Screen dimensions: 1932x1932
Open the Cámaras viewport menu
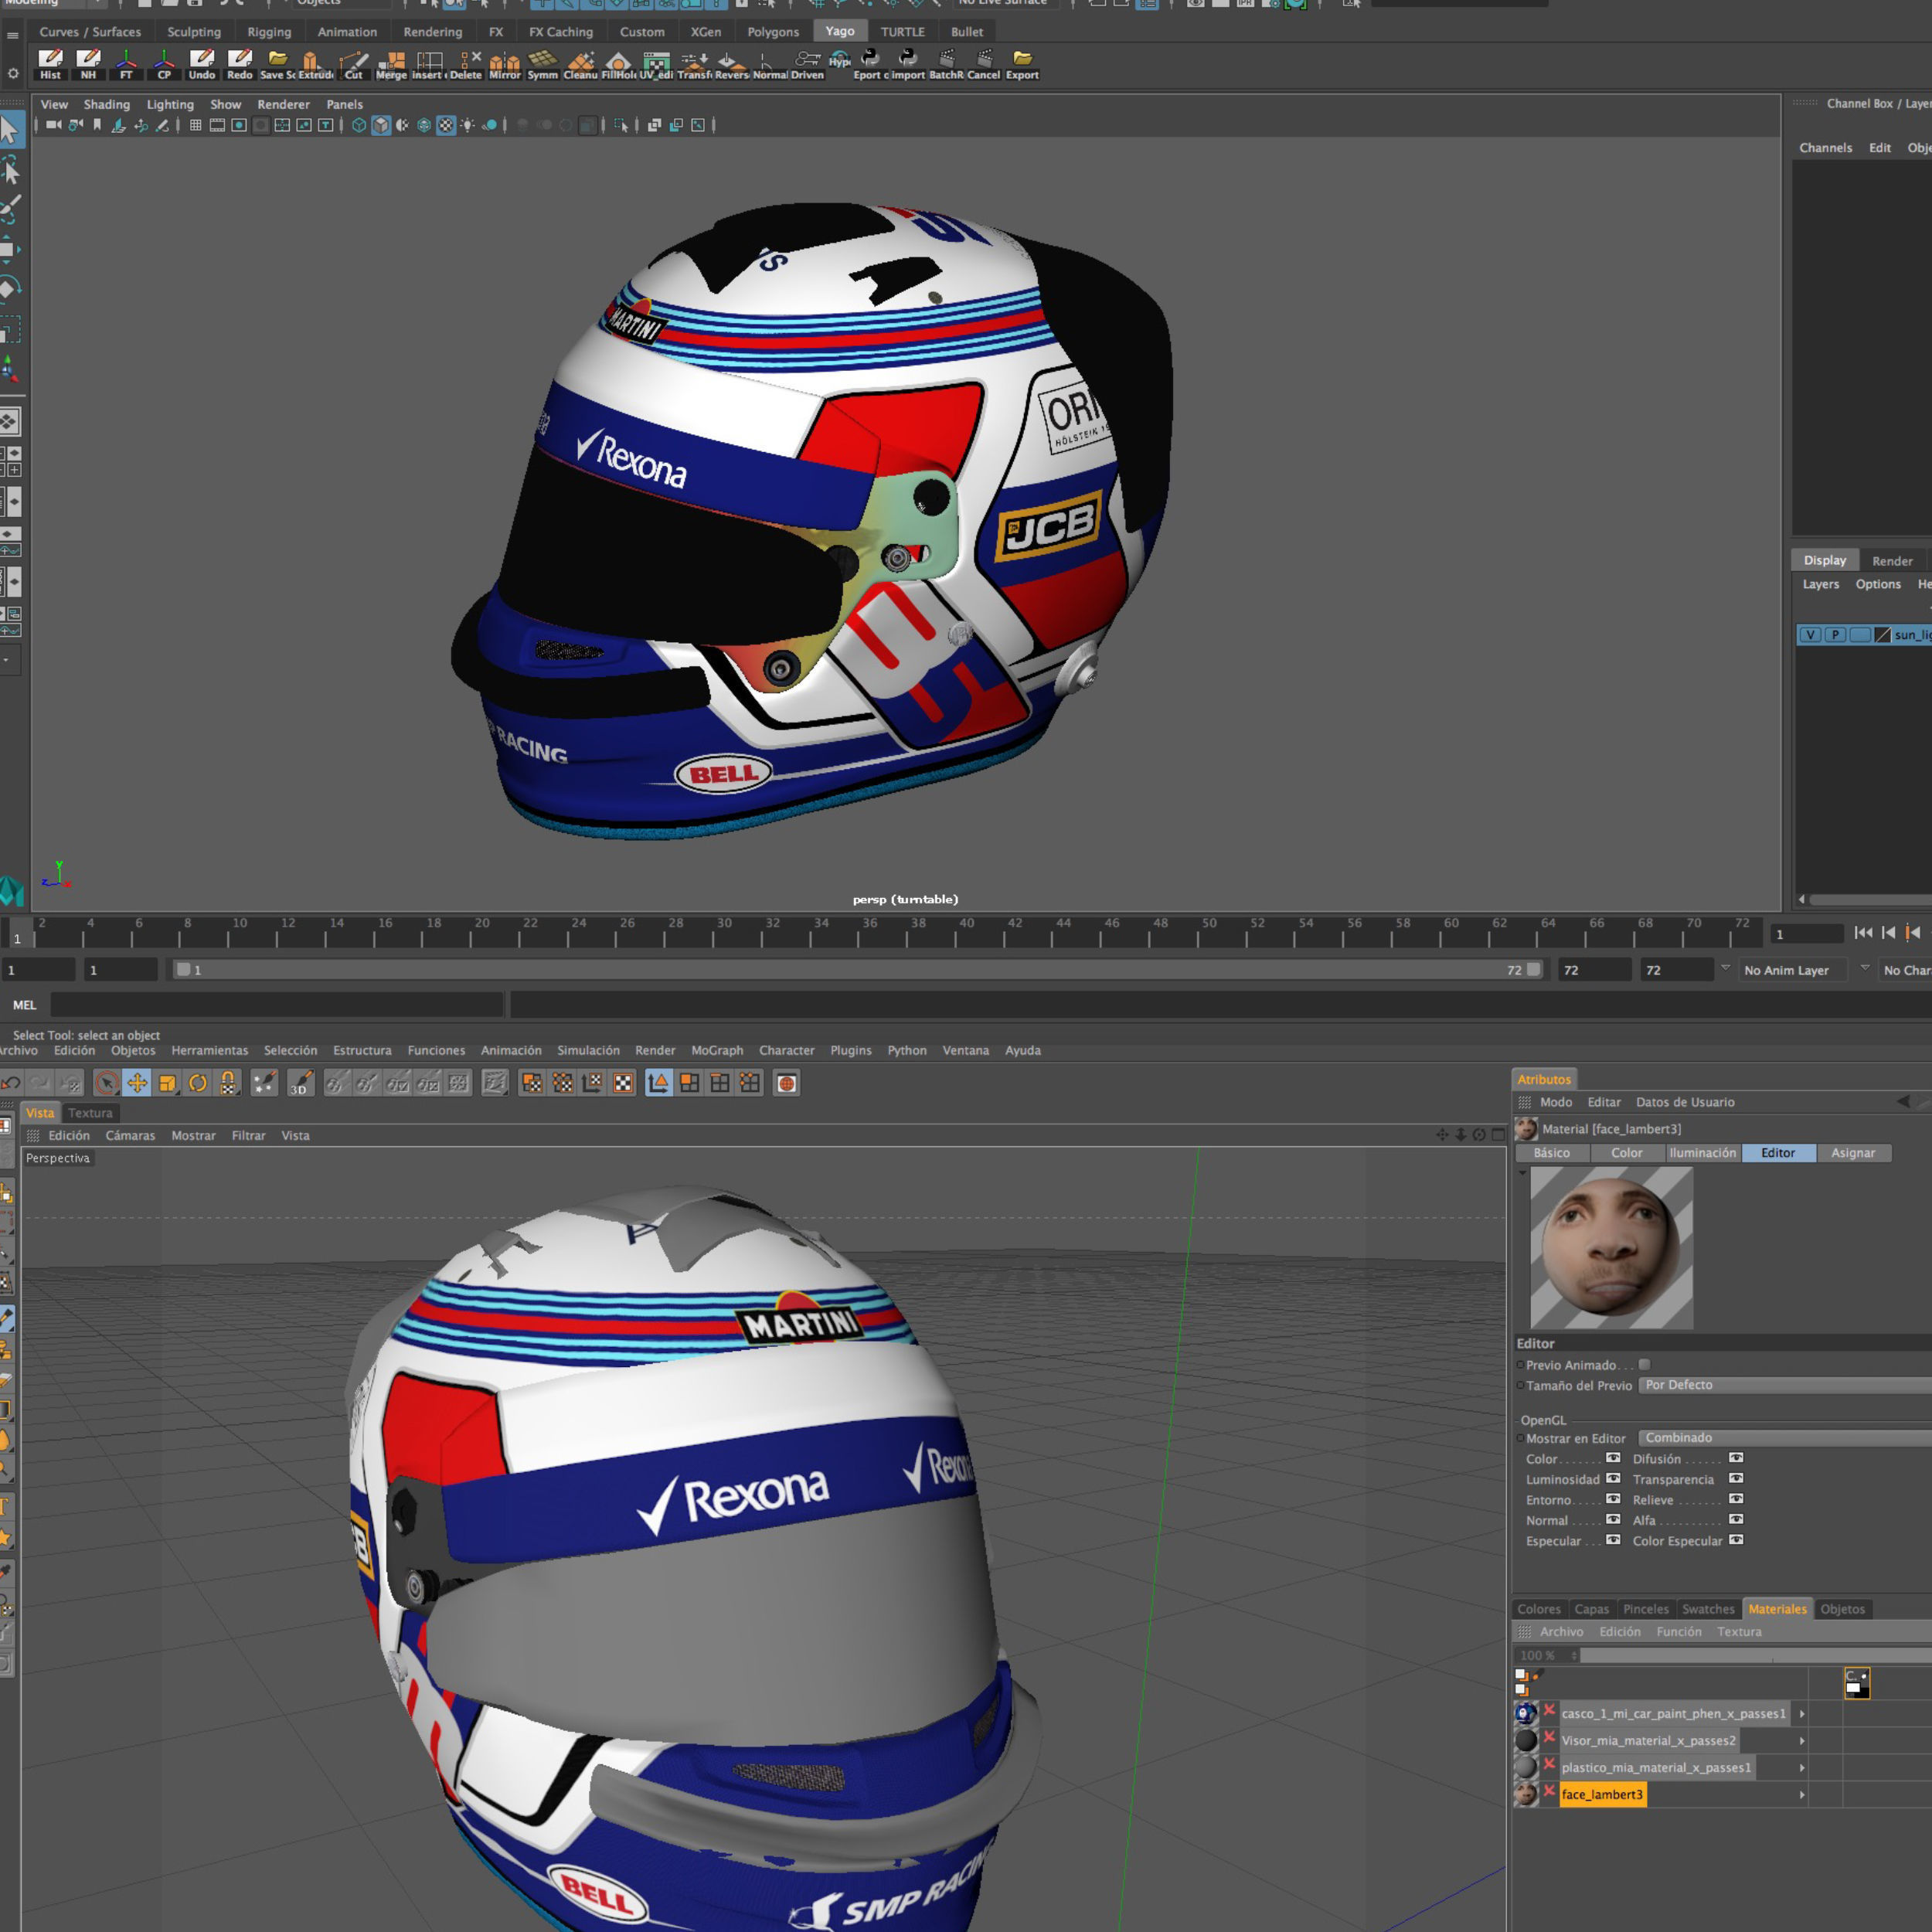pos(130,1135)
